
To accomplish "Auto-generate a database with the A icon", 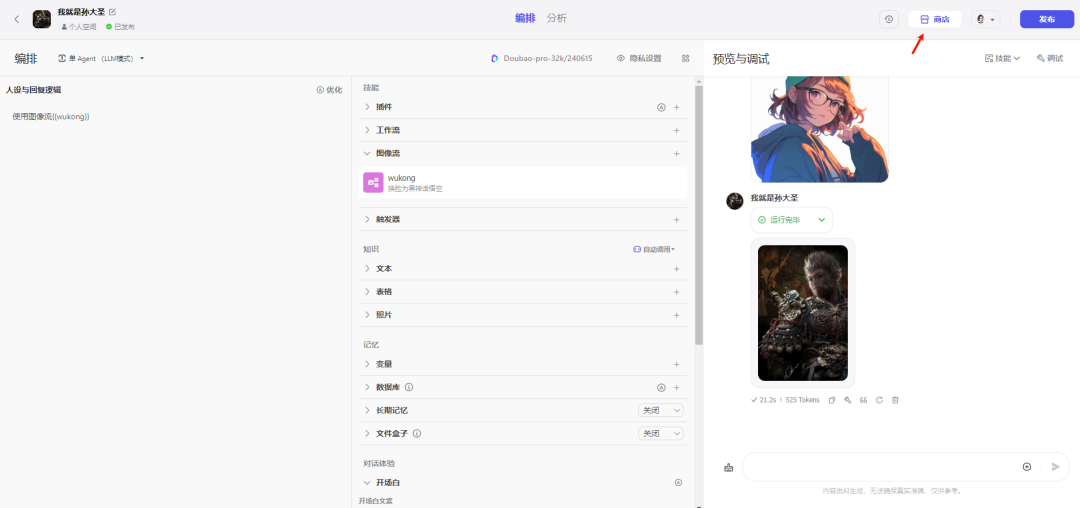I will click(x=661, y=388).
